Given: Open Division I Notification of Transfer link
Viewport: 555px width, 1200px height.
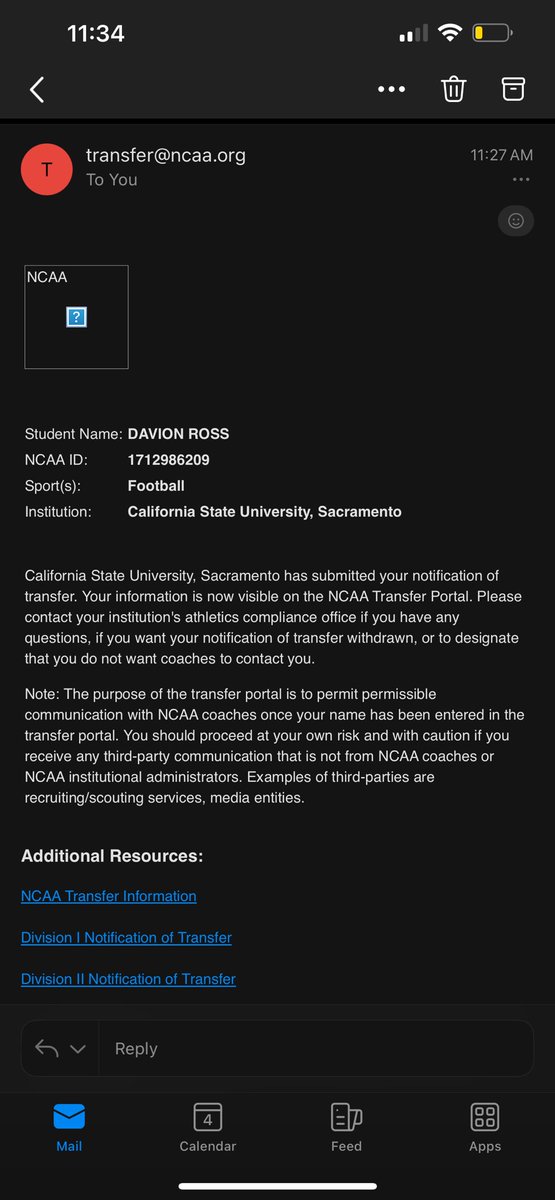Looking at the screenshot, I should tap(126, 937).
